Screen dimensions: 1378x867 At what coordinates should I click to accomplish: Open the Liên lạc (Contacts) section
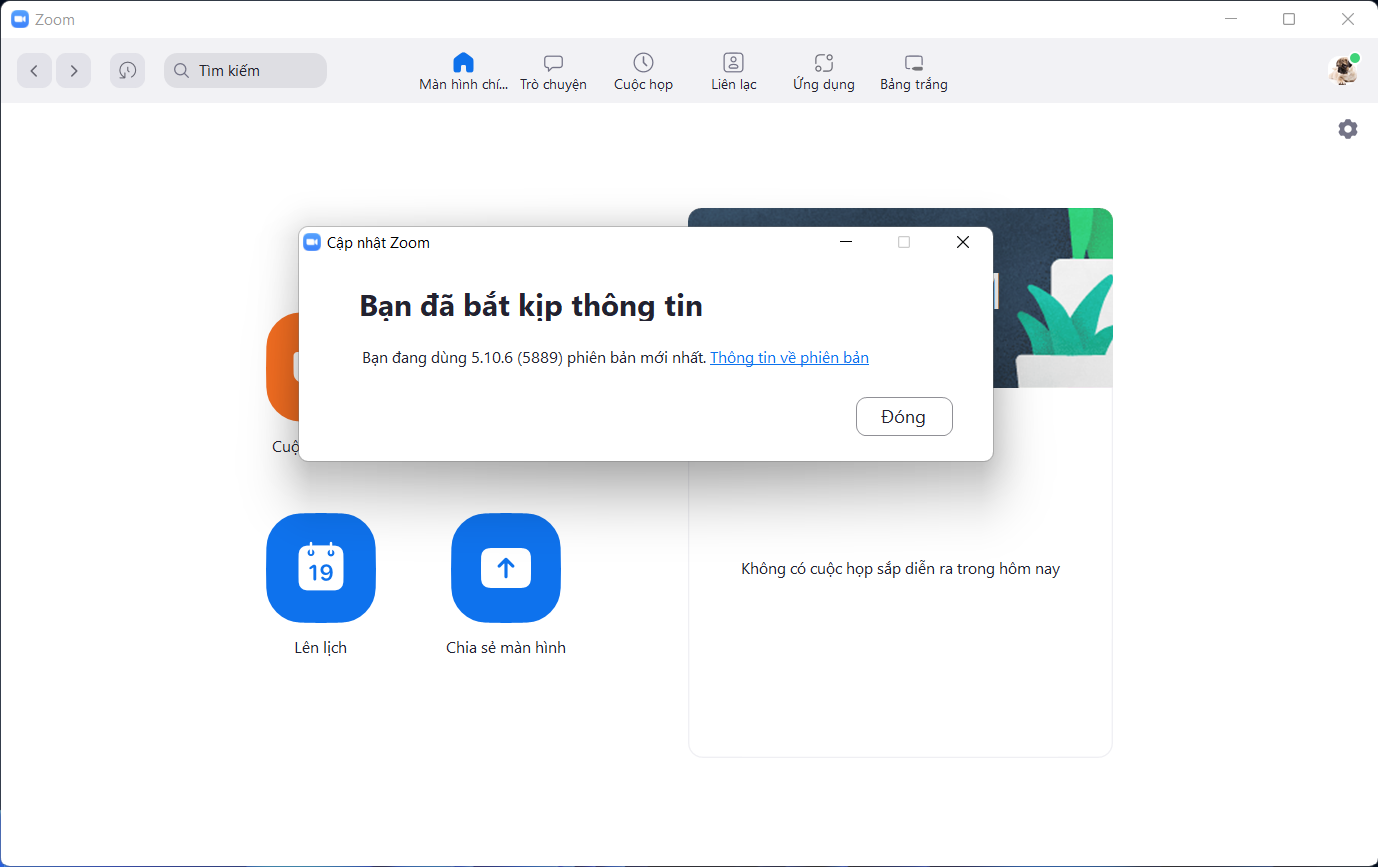coord(733,70)
